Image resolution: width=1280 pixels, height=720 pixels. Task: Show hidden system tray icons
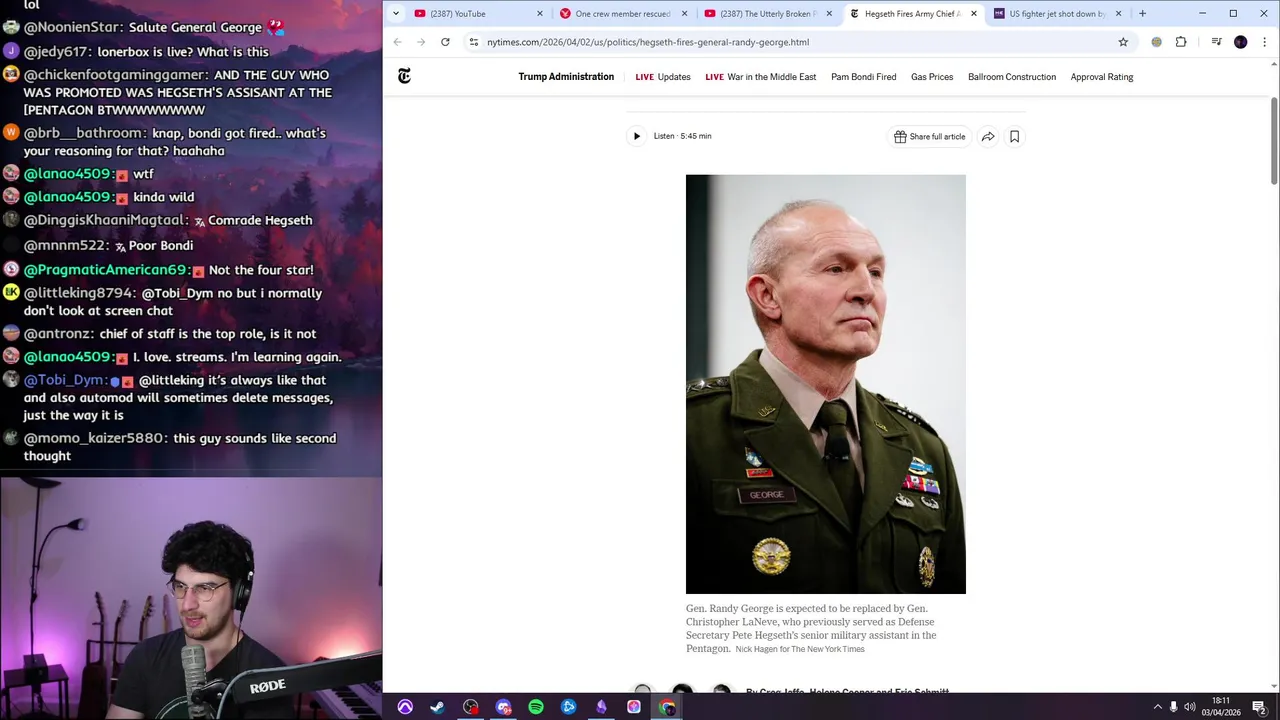[x=1157, y=707]
